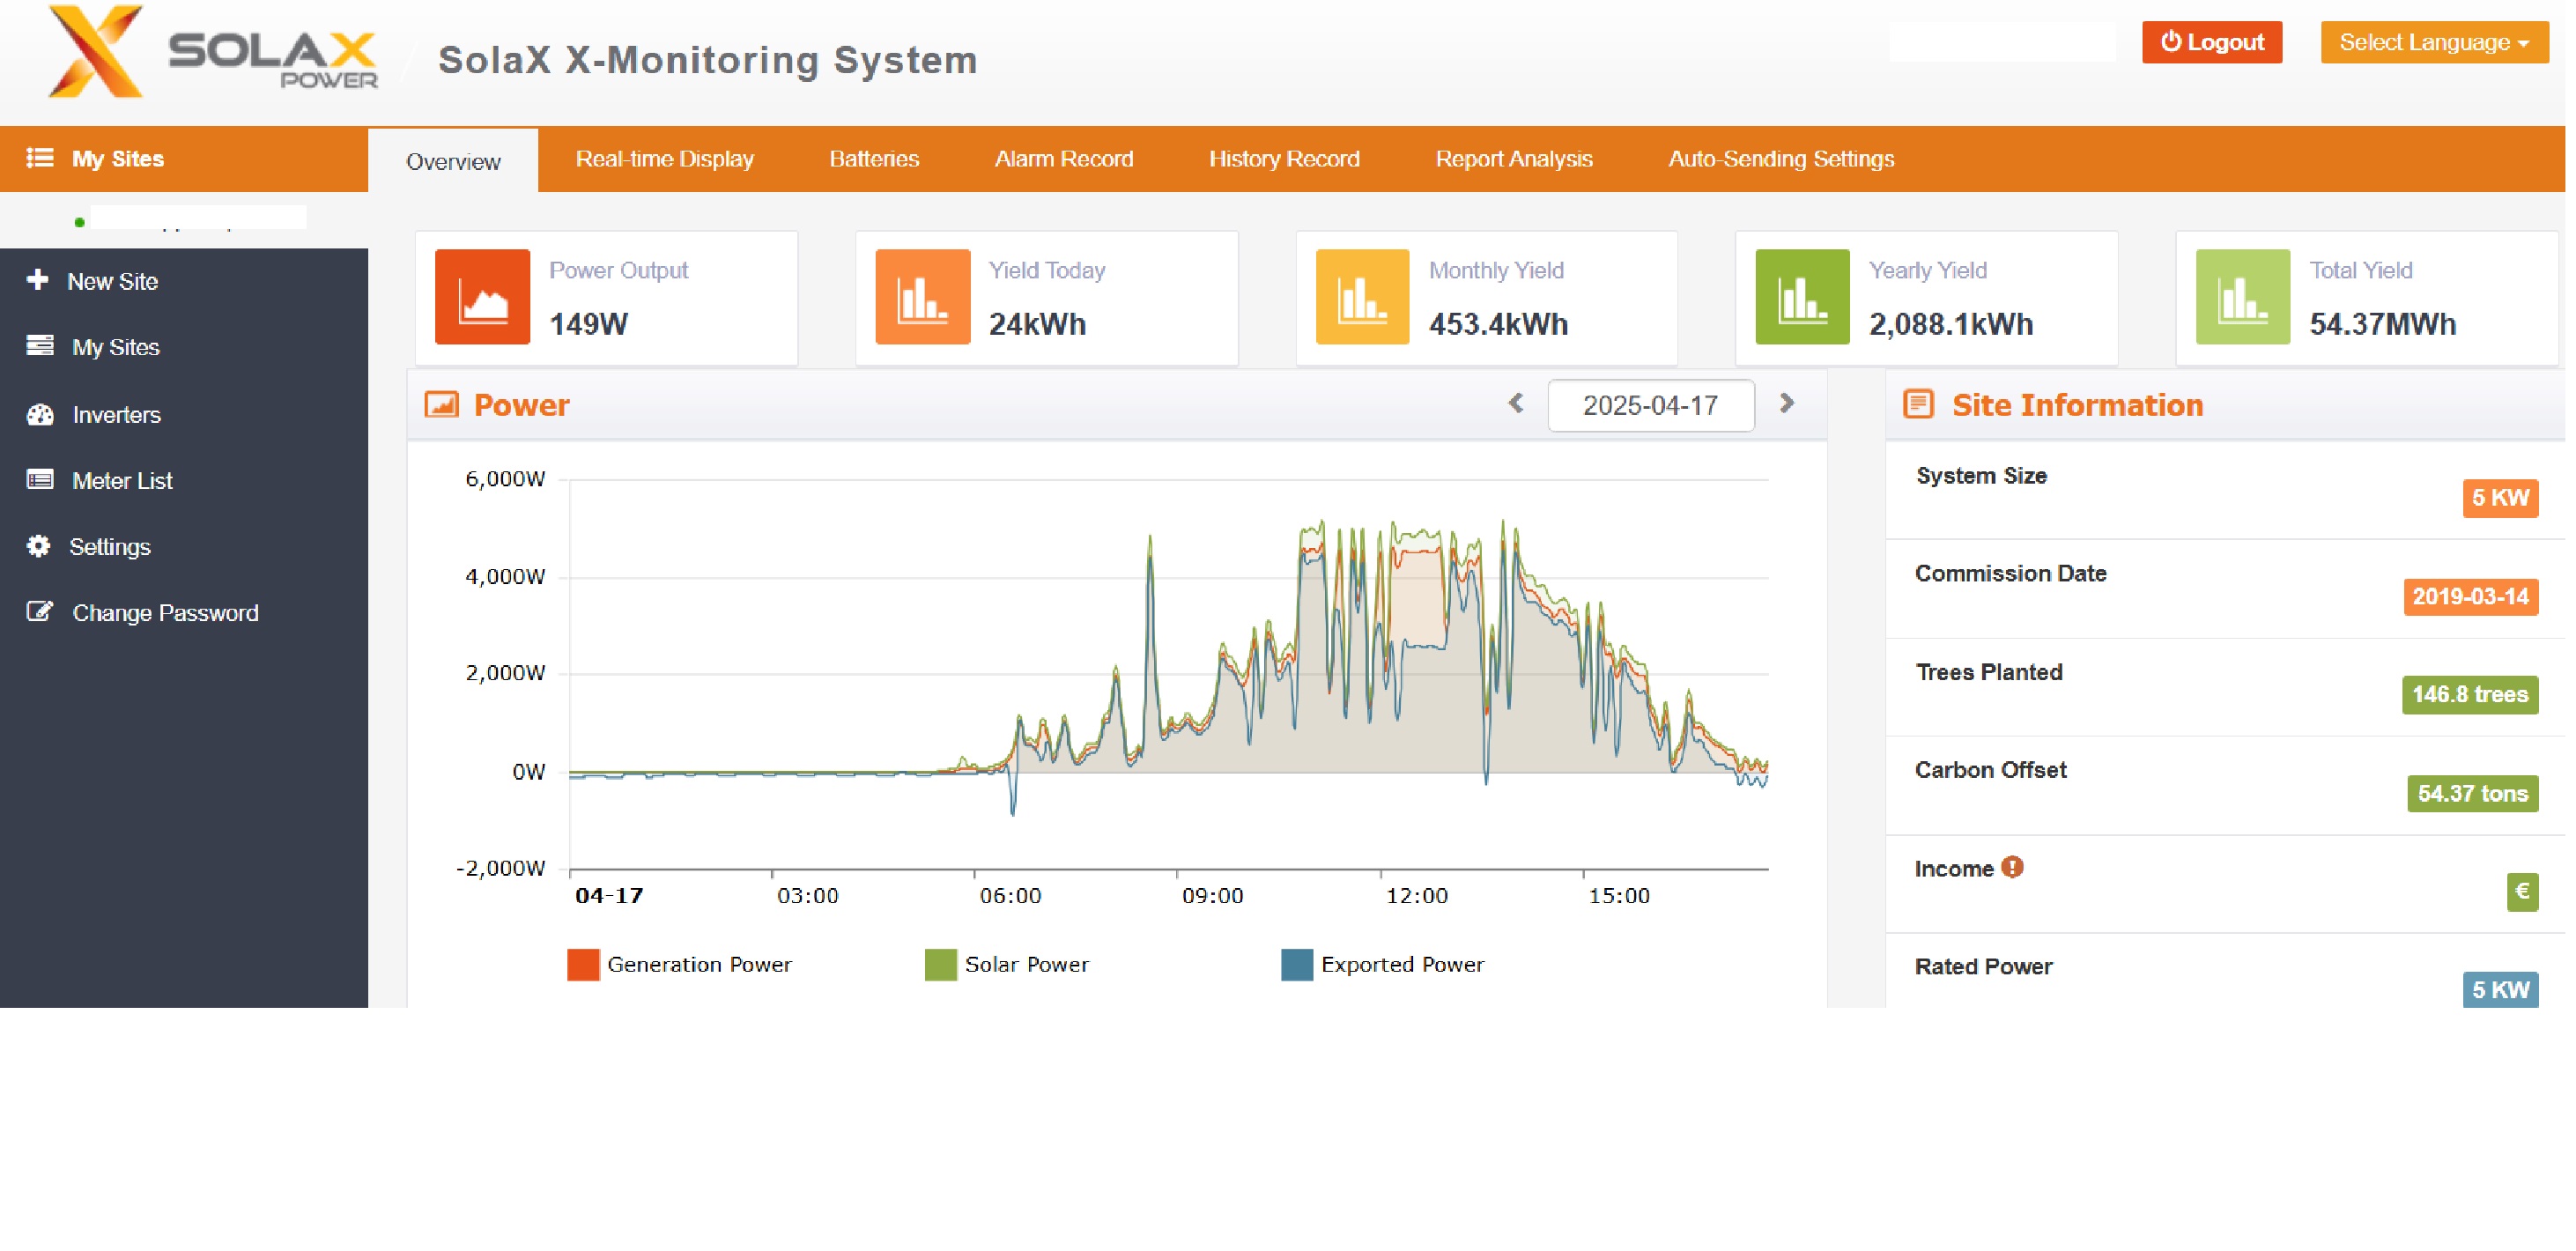Viewport: 2576px width, 1251px height.
Task: Click the Total Yield light-green chart icon
Action: pyautogui.click(x=2242, y=297)
